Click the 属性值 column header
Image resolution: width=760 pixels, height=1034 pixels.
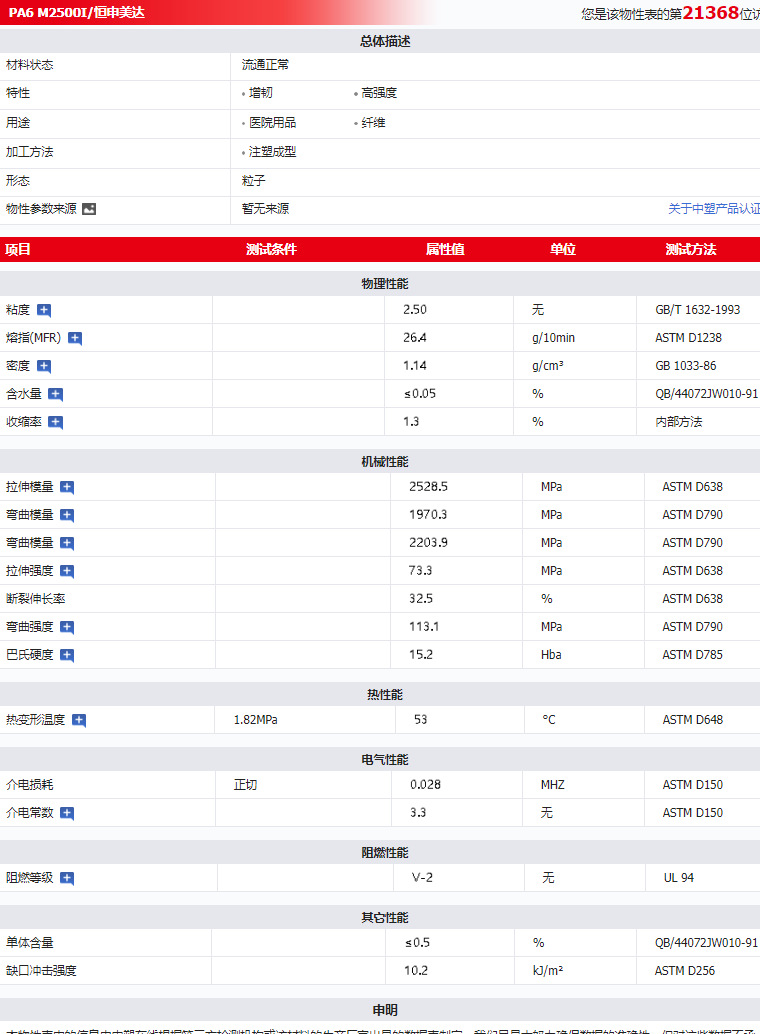(445, 249)
